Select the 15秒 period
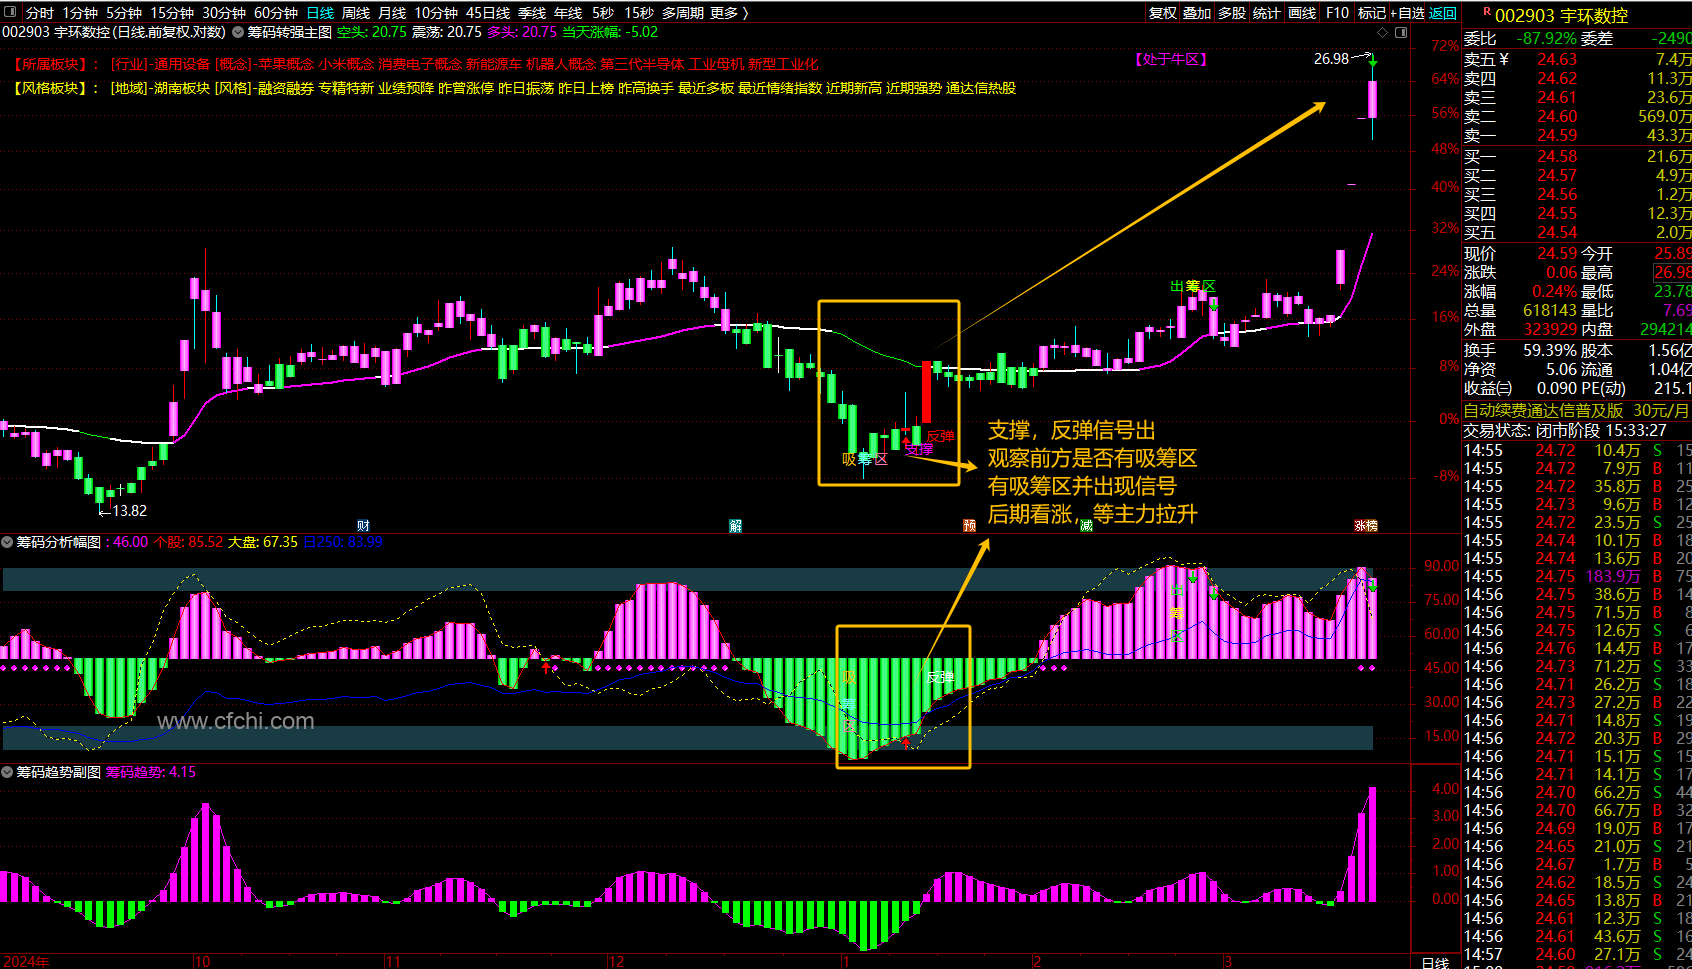Screen dimensions: 1692x969 click(x=639, y=13)
